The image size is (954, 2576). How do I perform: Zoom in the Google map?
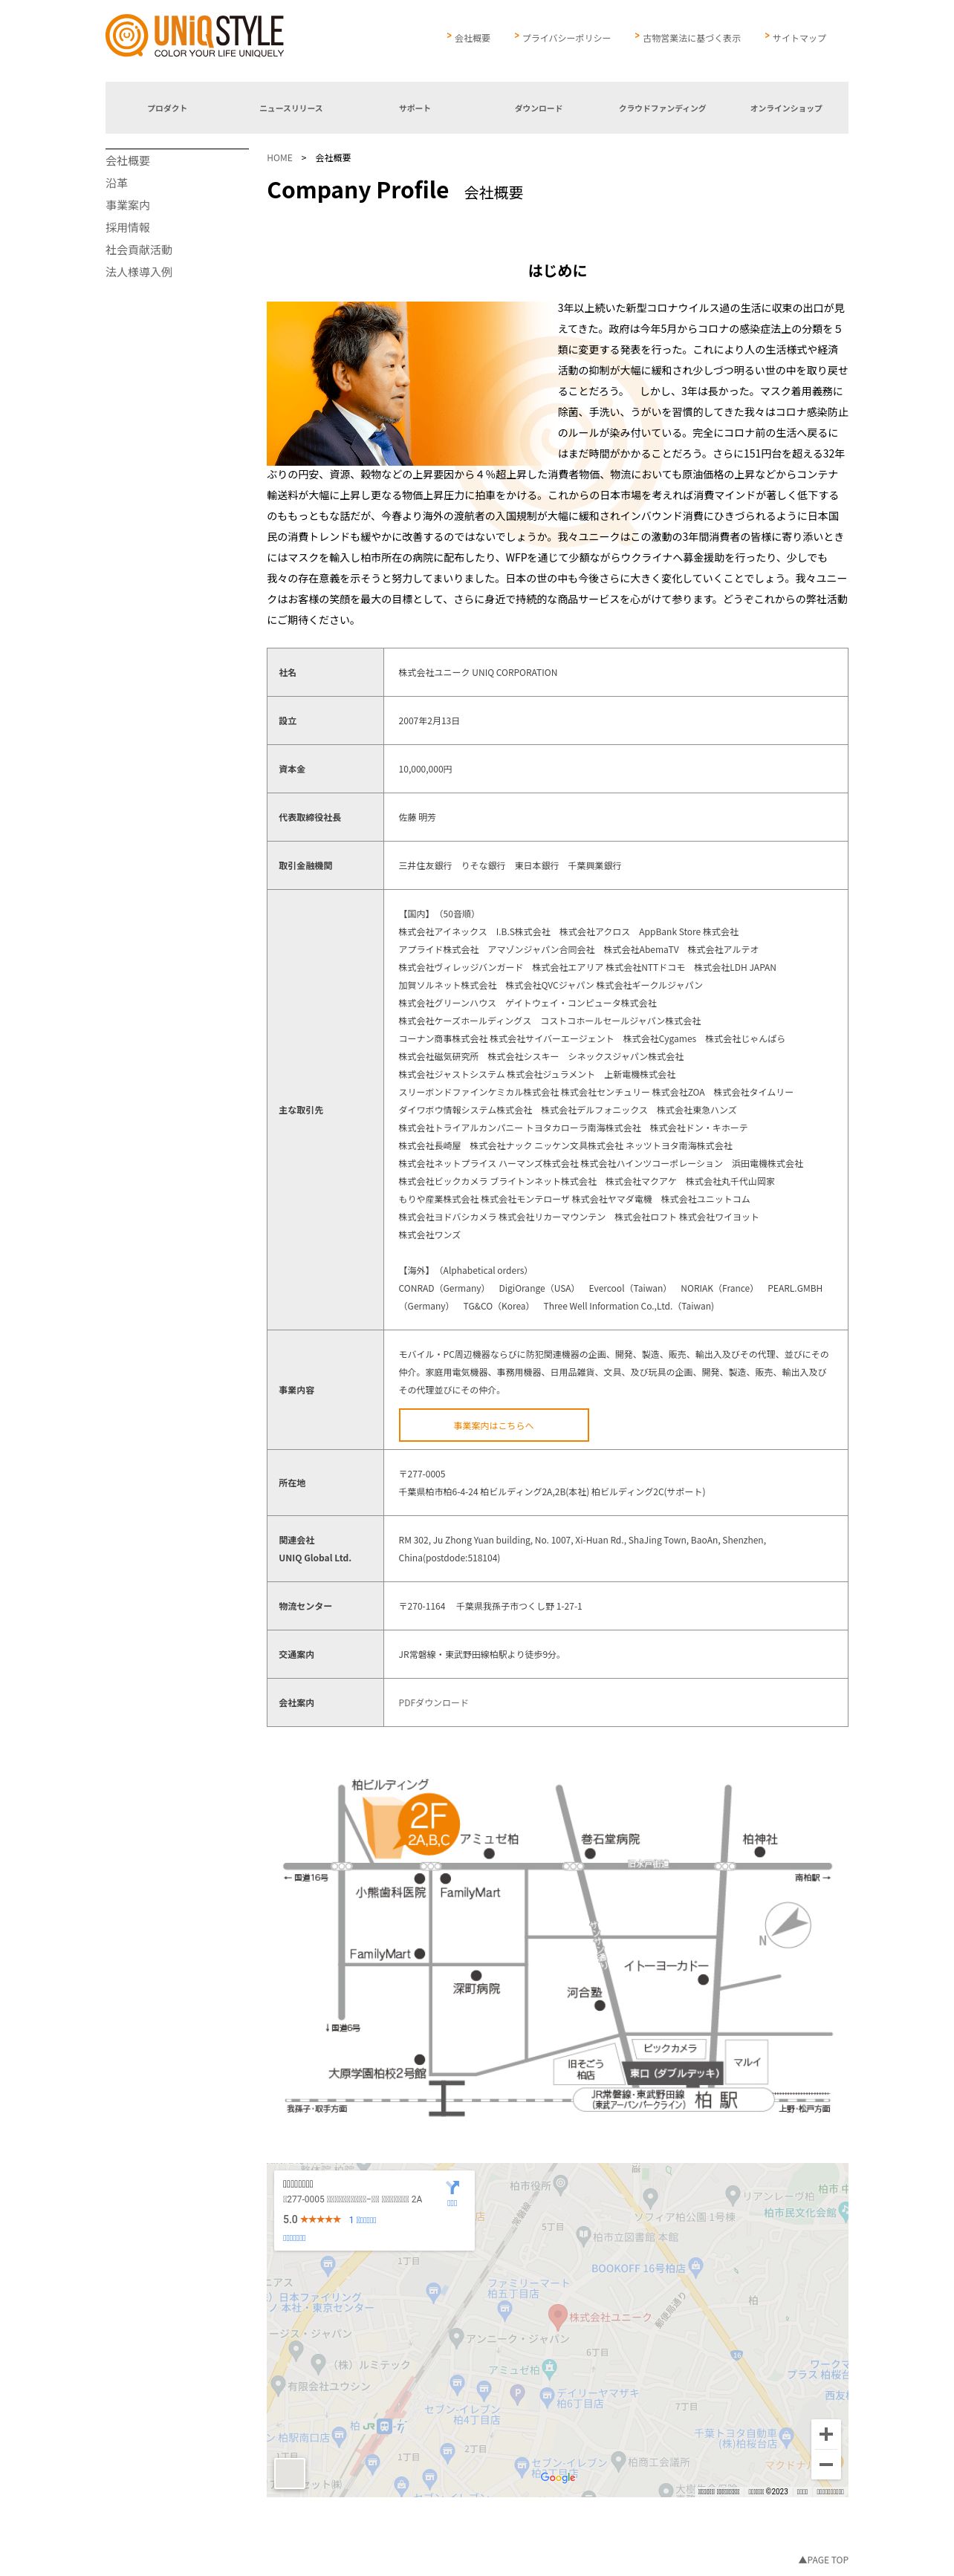(x=826, y=2435)
